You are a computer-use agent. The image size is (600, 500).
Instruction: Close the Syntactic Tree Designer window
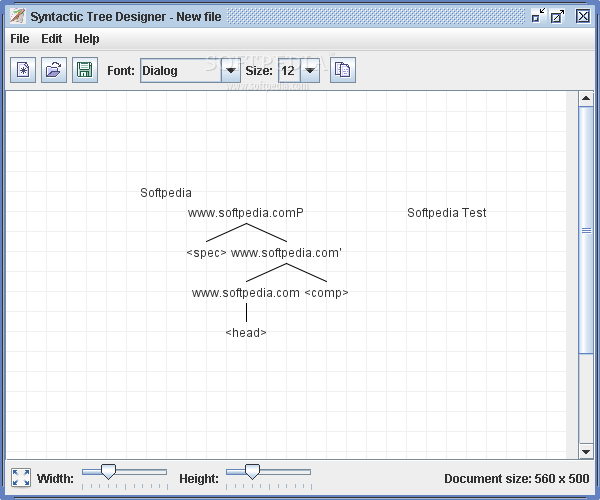tap(583, 16)
